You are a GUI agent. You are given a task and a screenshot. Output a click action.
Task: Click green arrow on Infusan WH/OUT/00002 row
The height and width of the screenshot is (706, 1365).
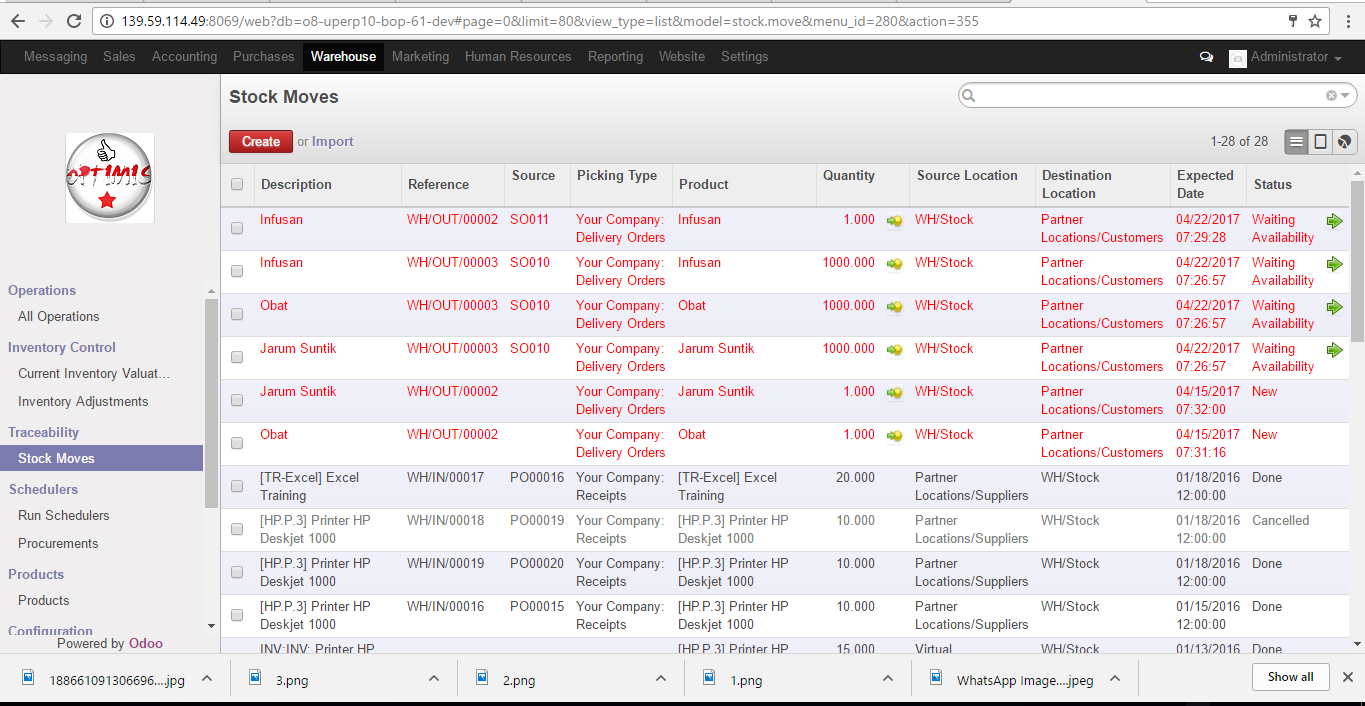(x=1334, y=221)
